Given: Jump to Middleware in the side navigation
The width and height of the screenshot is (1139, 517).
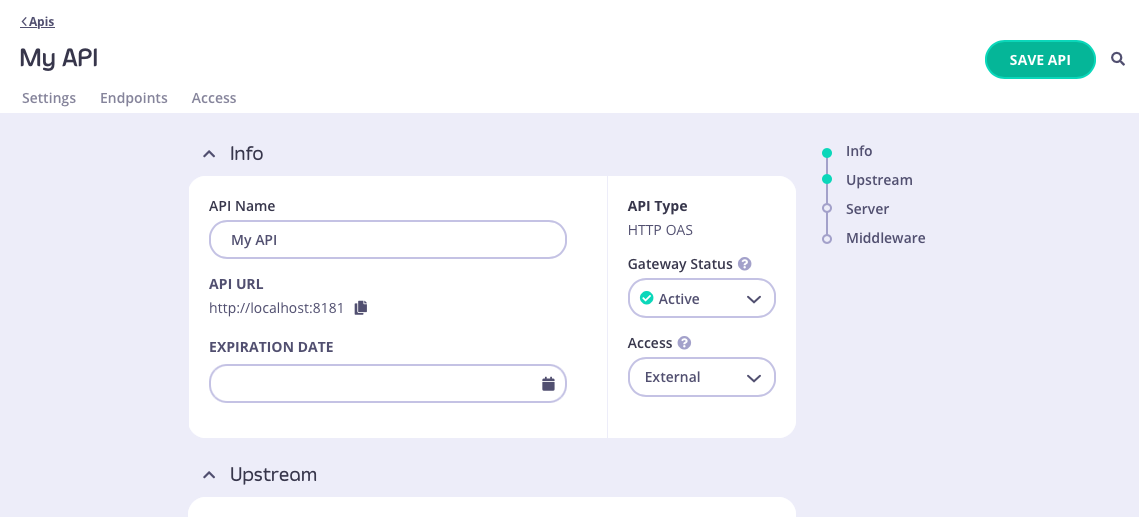Looking at the screenshot, I should (885, 238).
